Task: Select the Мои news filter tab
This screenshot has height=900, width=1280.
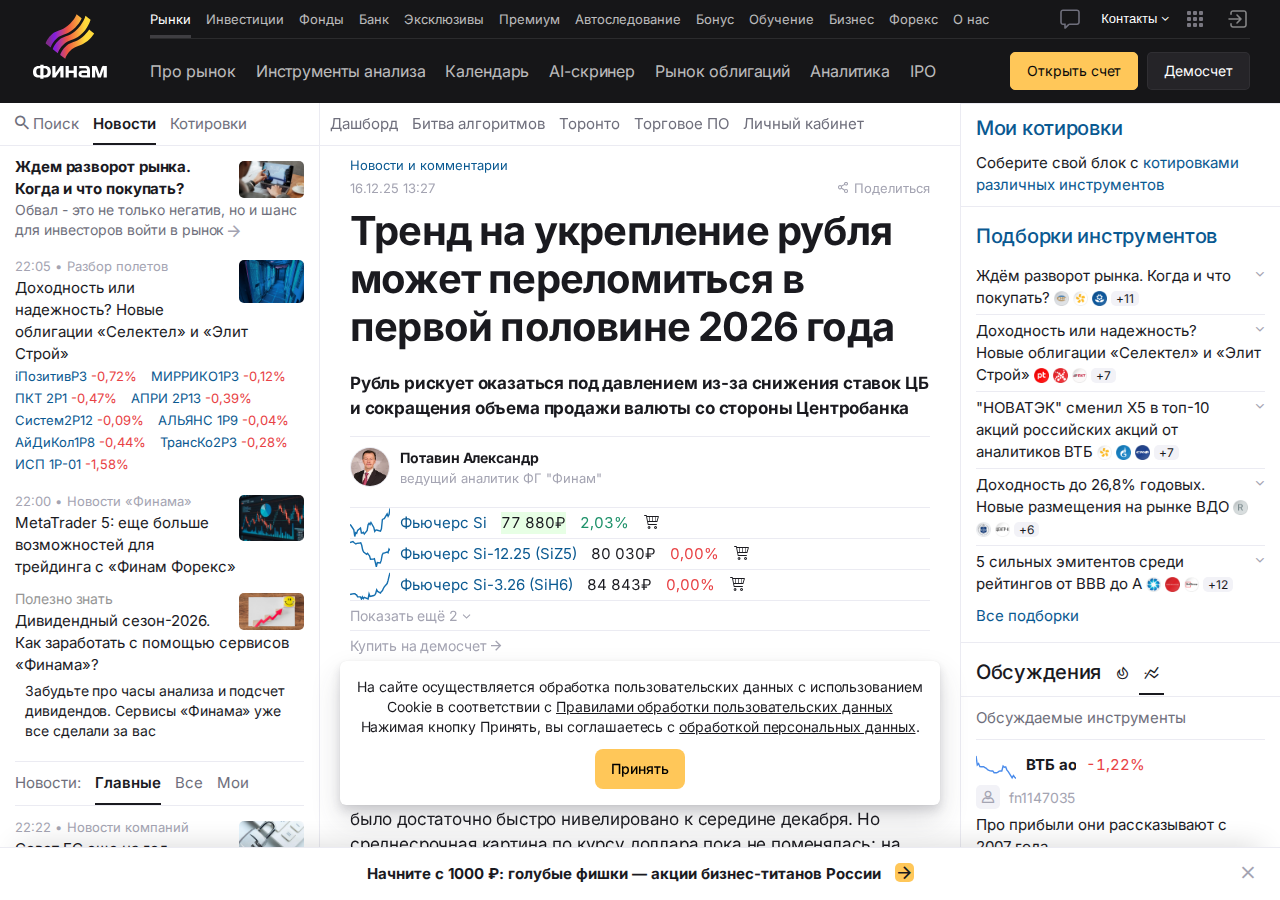Action: coord(233,783)
